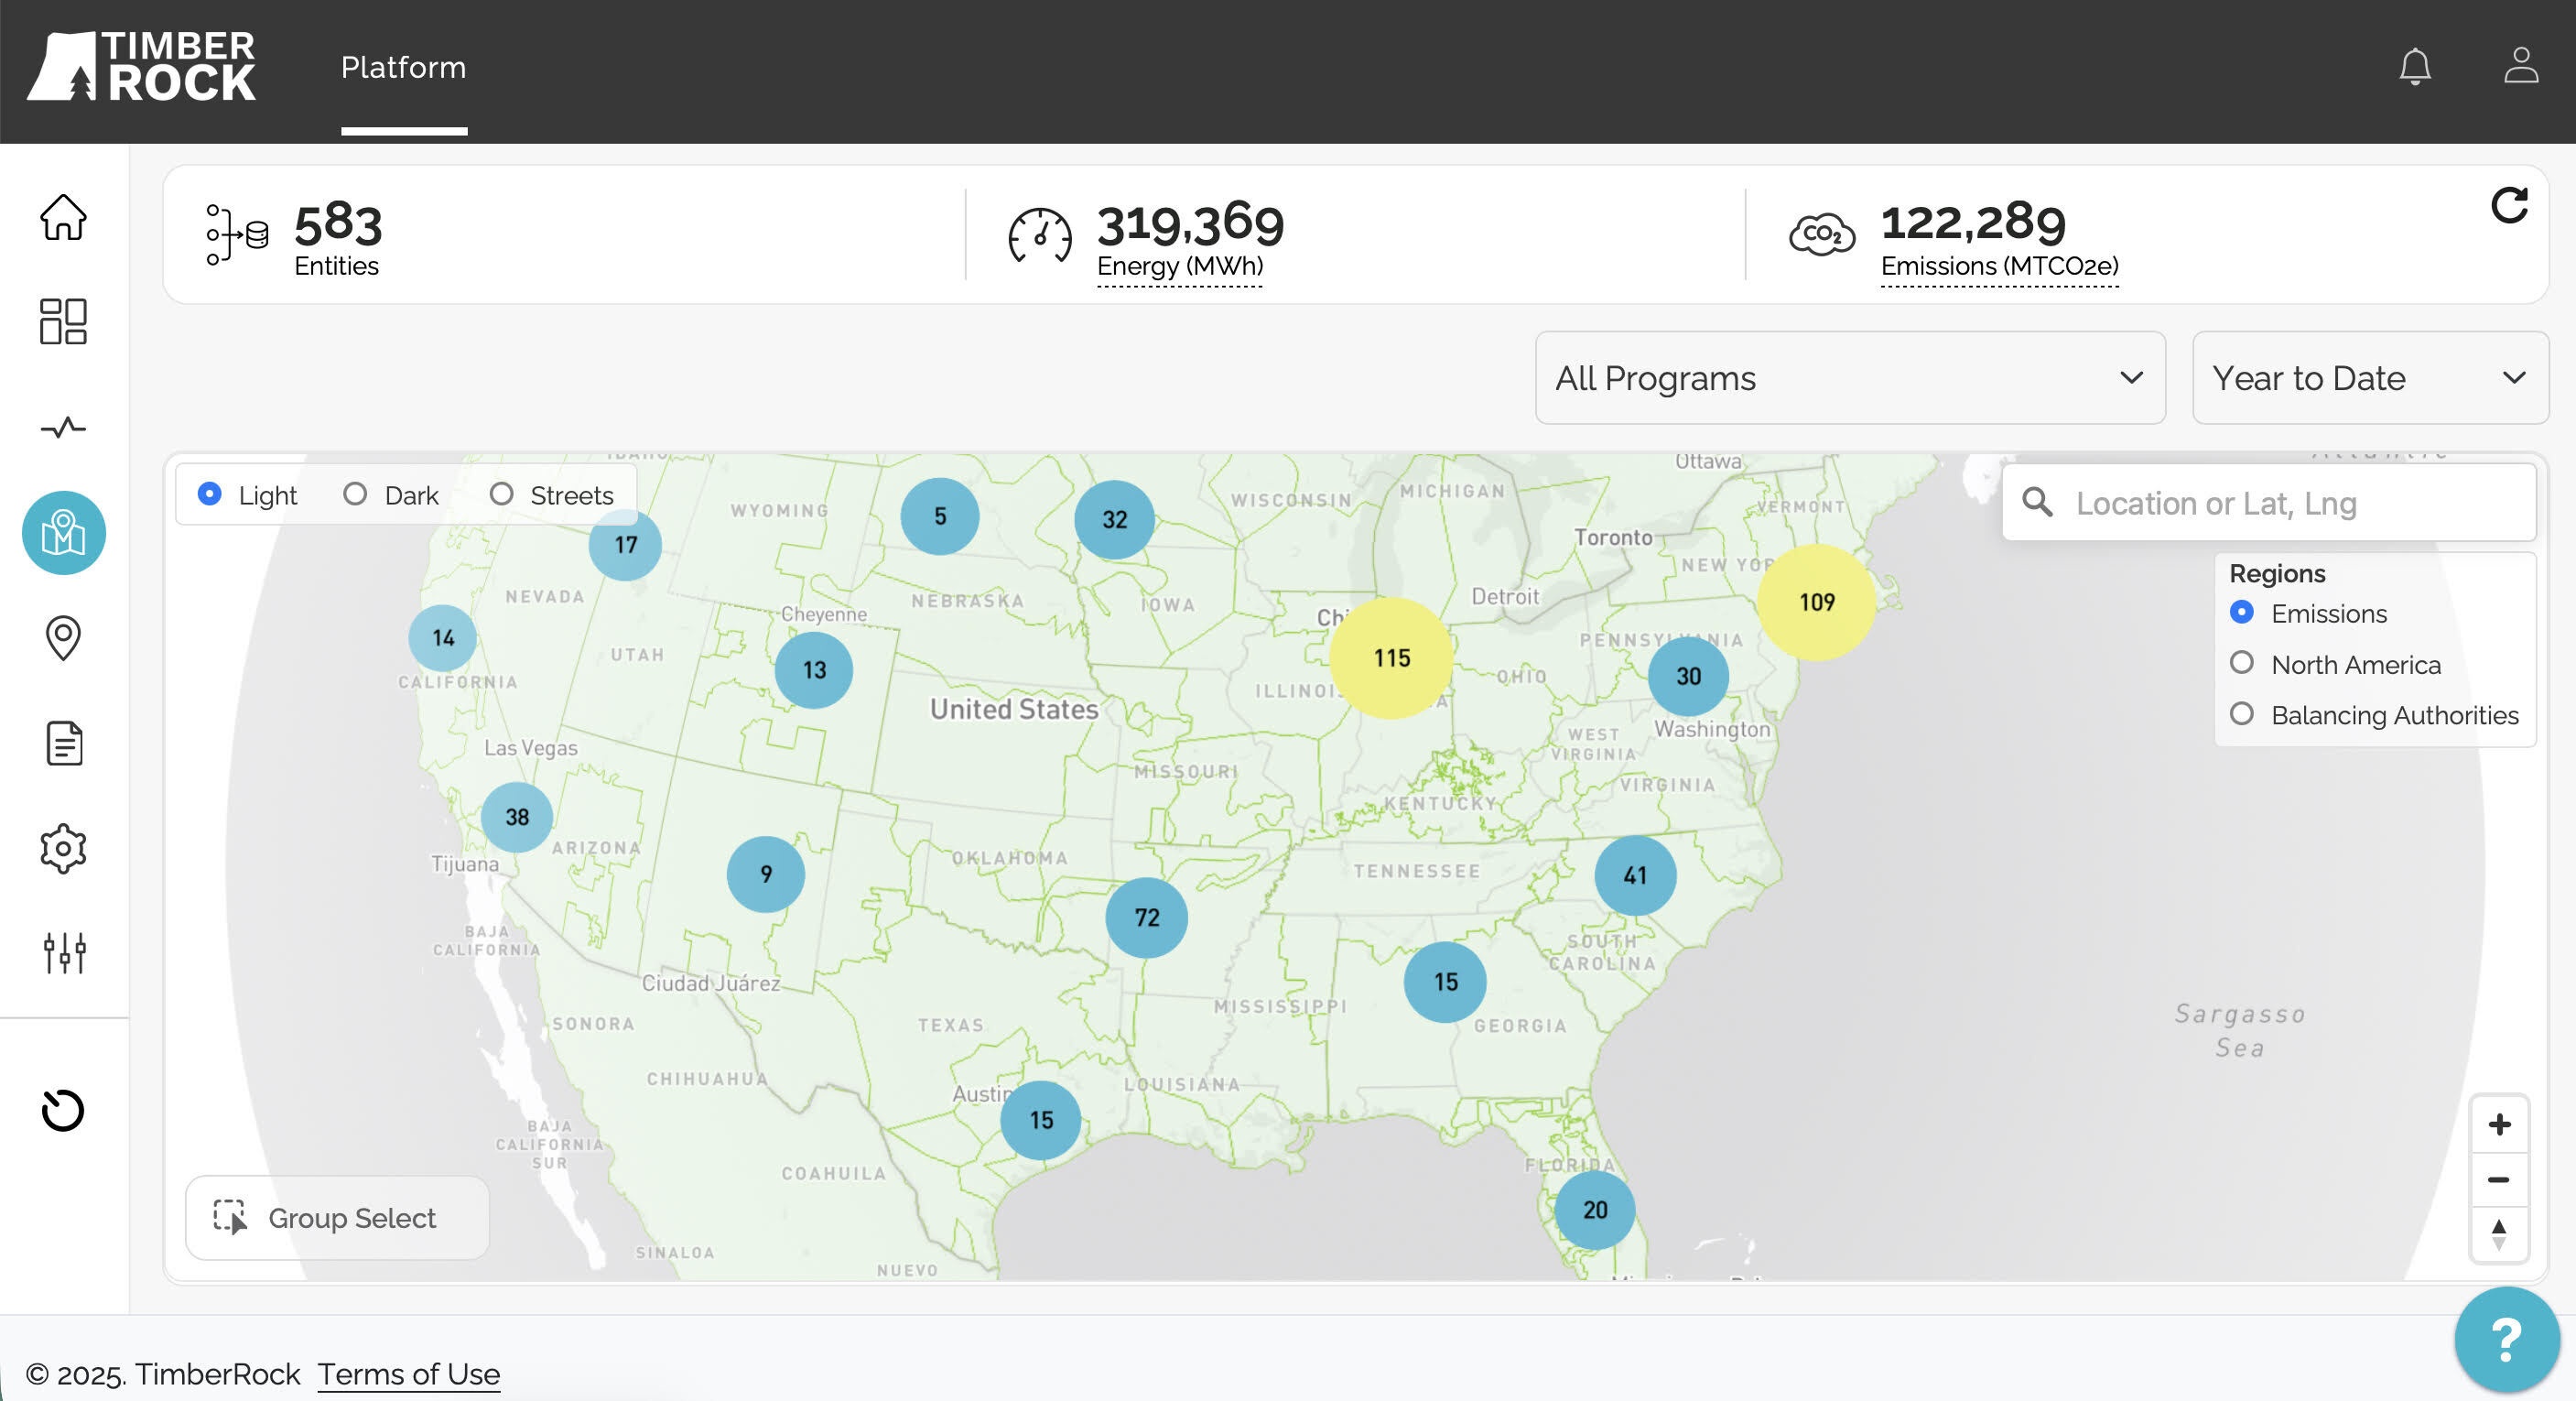The image size is (2576, 1401).
Task: Select the Streets map style radio
Action: coord(501,494)
